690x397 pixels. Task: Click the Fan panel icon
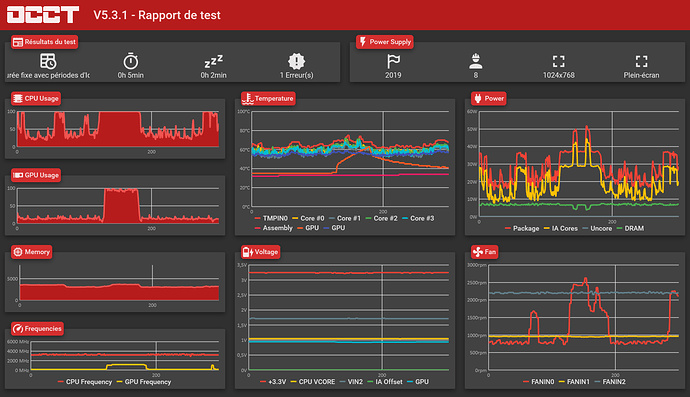coord(478,252)
